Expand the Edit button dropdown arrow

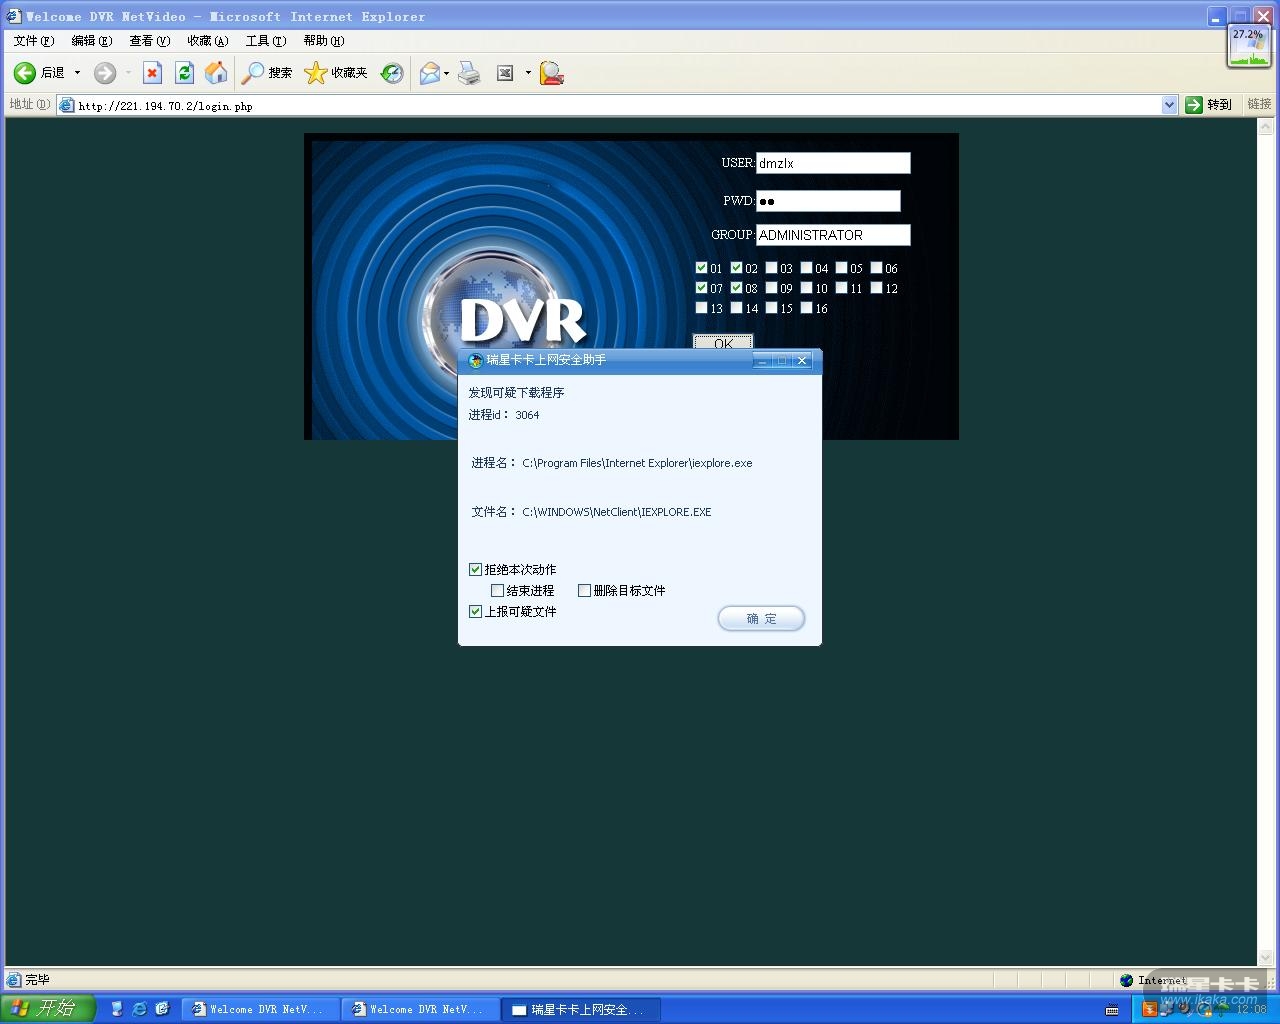click(528, 73)
